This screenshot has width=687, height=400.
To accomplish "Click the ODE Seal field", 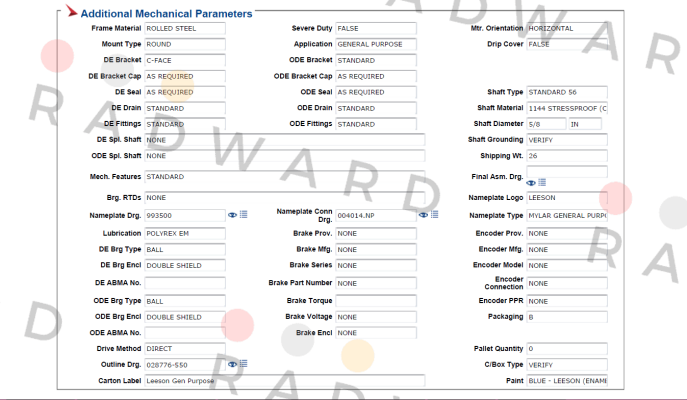I will click(x=376, y=92).
